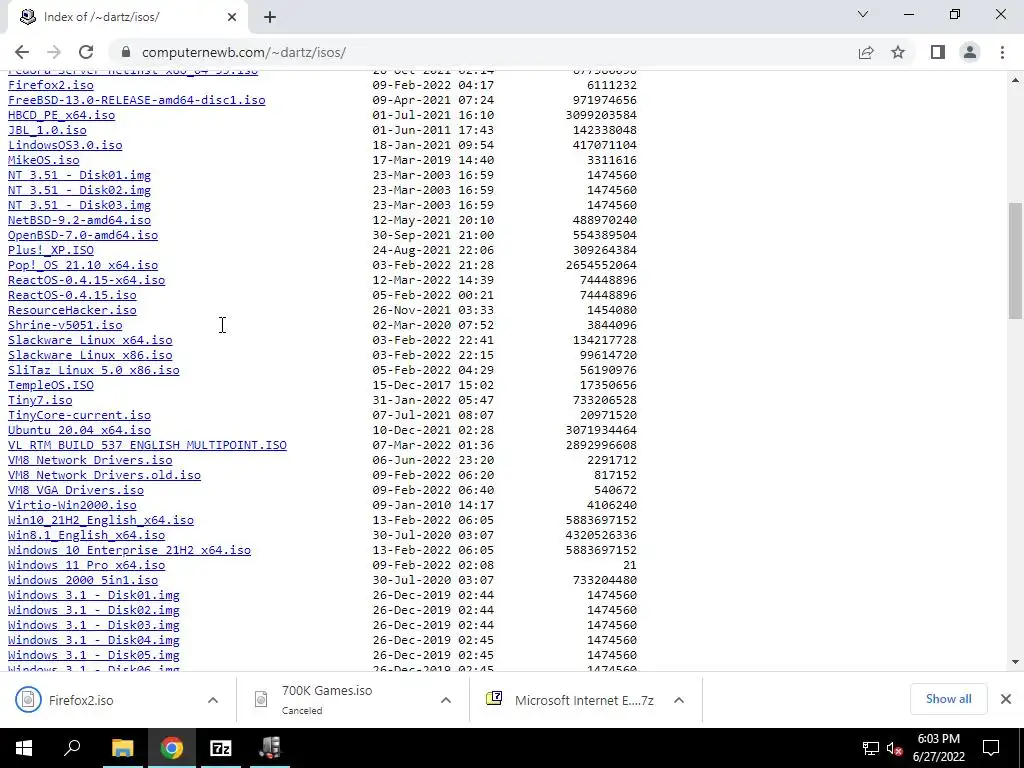The width and height of the screenshot is (1024, 768).
Task: Open JBL_1.0.iso link
Action: [x=47, y=130]
